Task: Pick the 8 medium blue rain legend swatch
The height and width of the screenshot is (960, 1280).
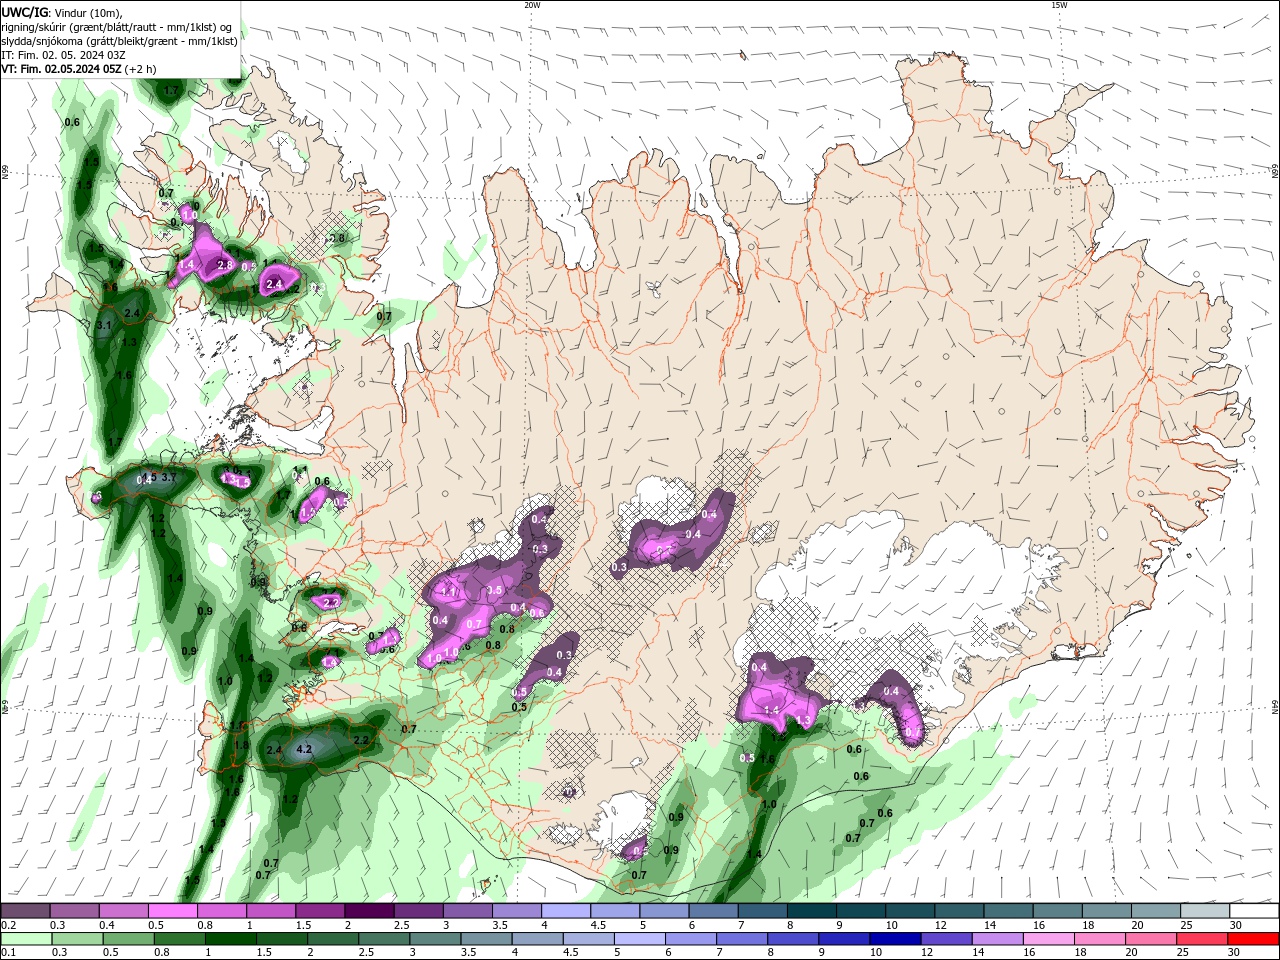Action: 793,939
